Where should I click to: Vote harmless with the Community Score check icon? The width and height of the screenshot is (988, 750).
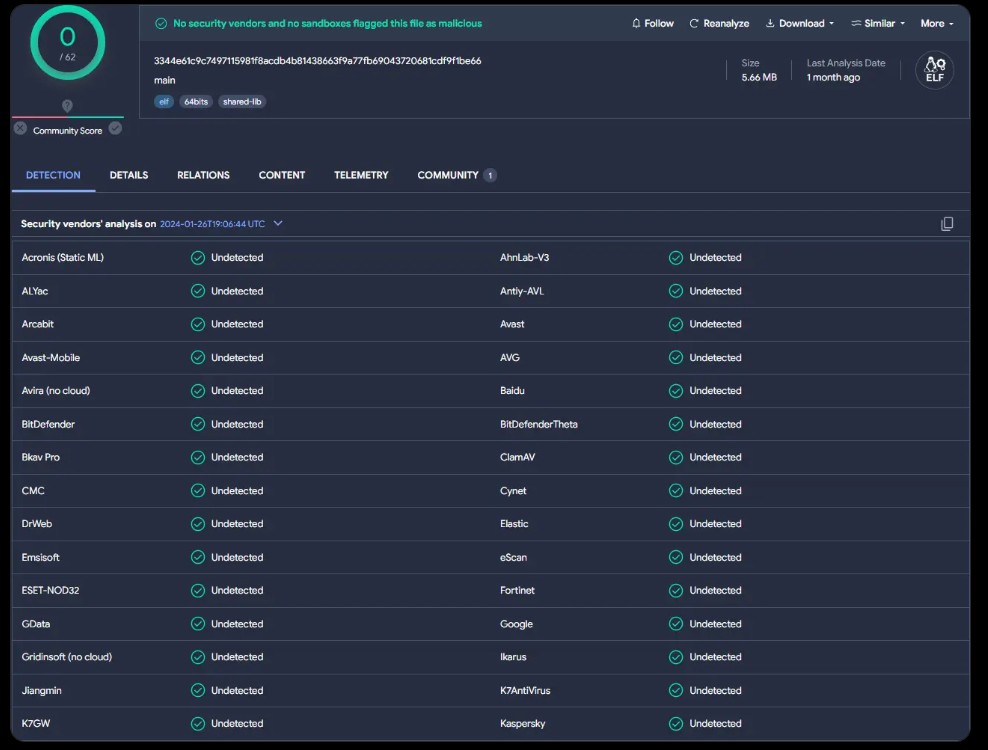coord(115,128)
